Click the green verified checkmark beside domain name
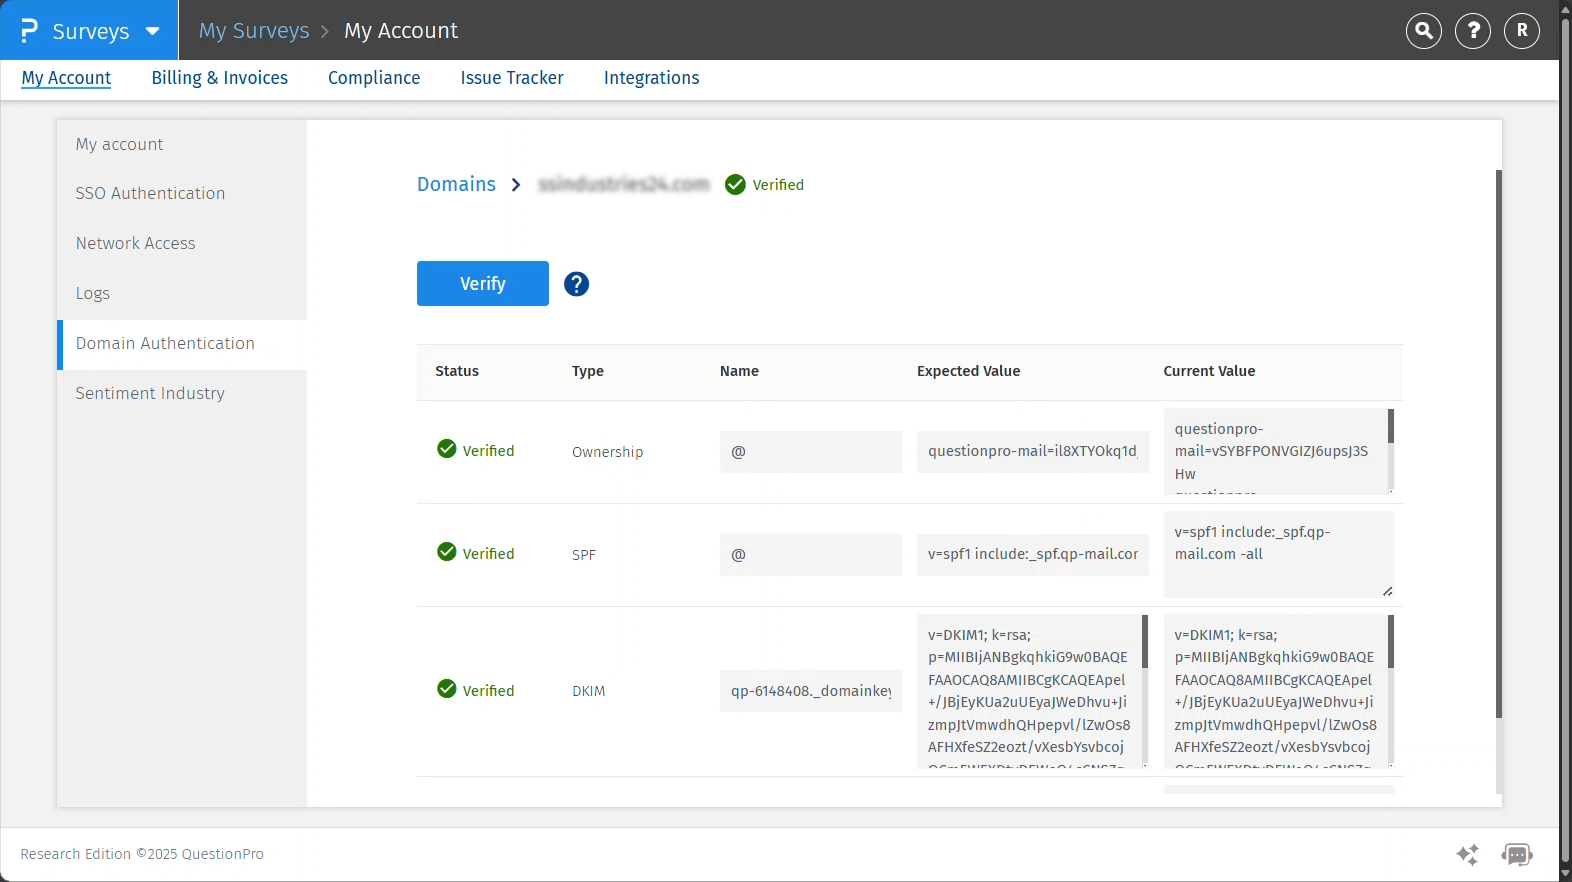 [x=735, y=185]
